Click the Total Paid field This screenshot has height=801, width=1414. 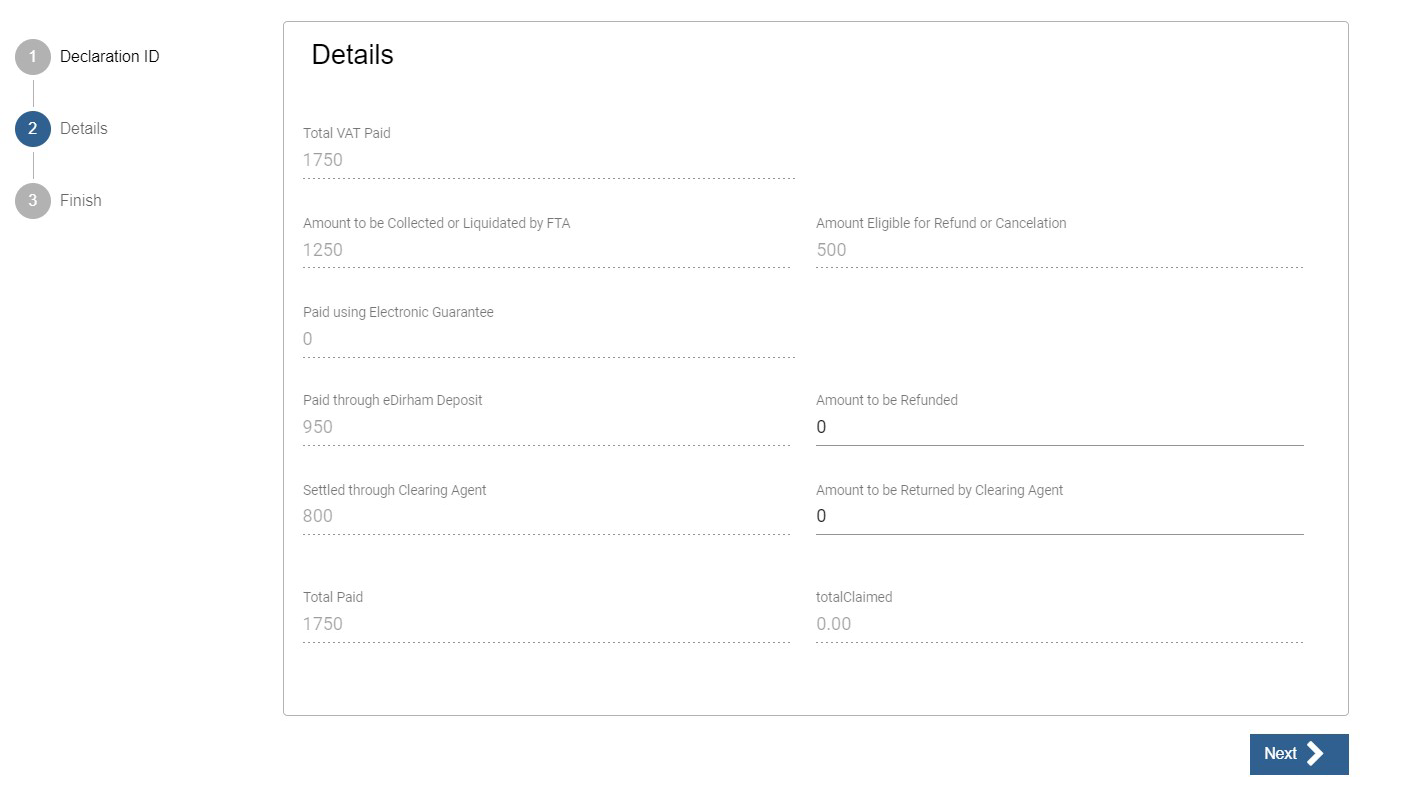(x=546, y=624)
